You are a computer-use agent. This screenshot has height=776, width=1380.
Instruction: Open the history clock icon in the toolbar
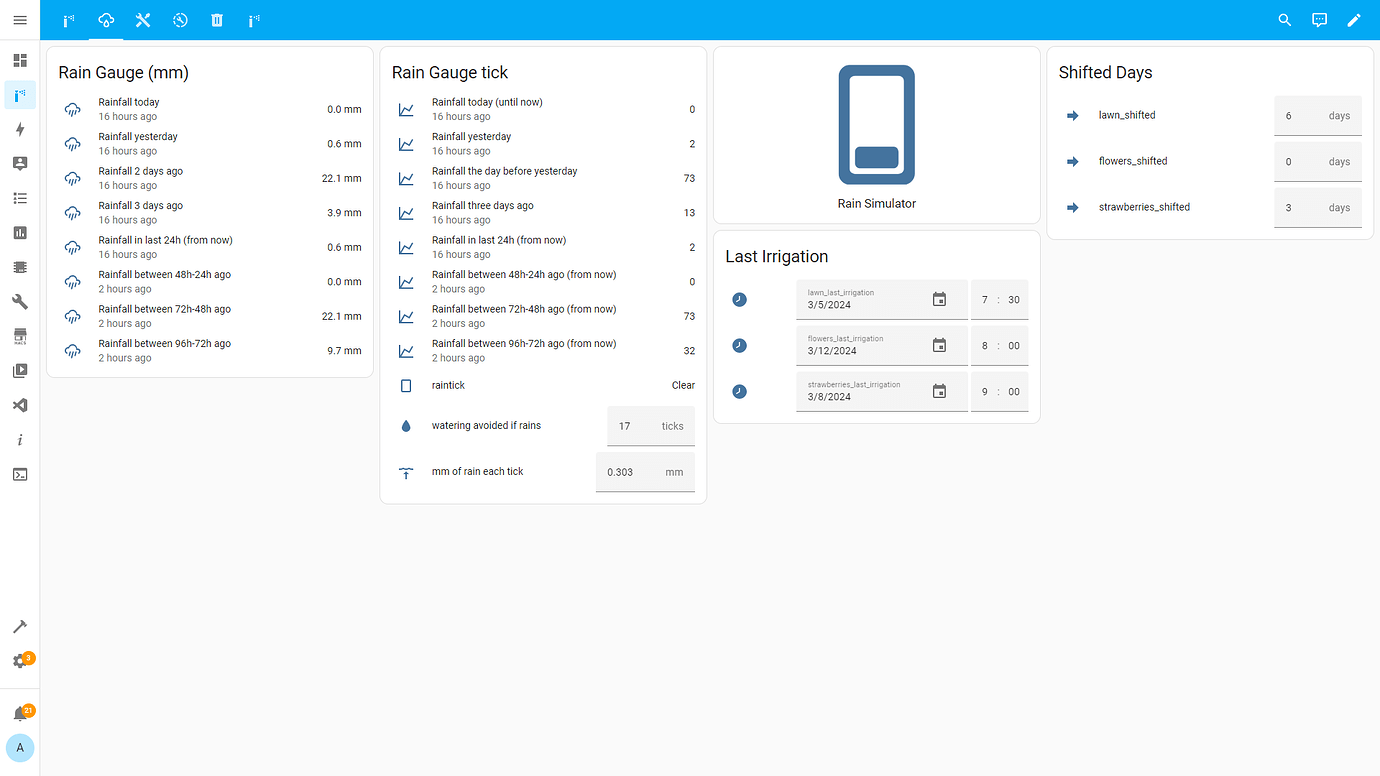point(180,19)
